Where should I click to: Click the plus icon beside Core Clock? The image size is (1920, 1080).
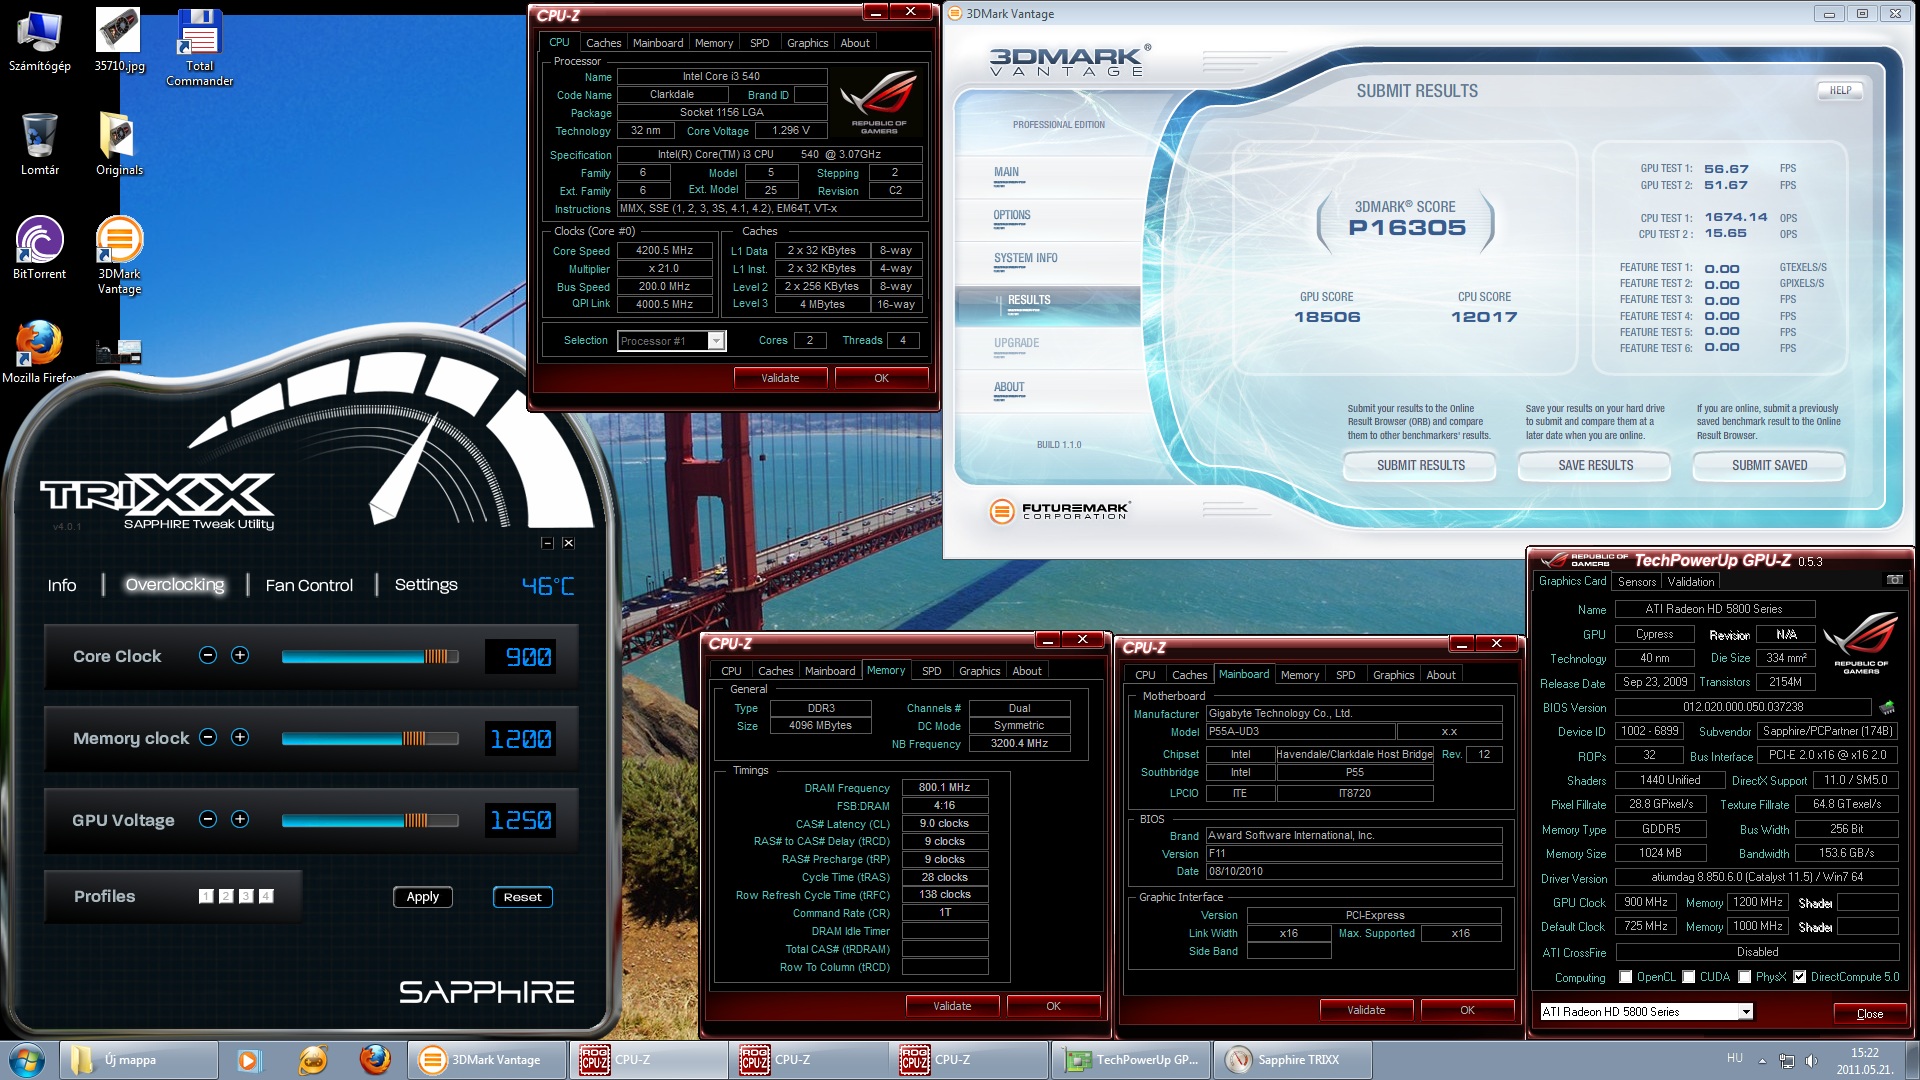tap(240, 655)
